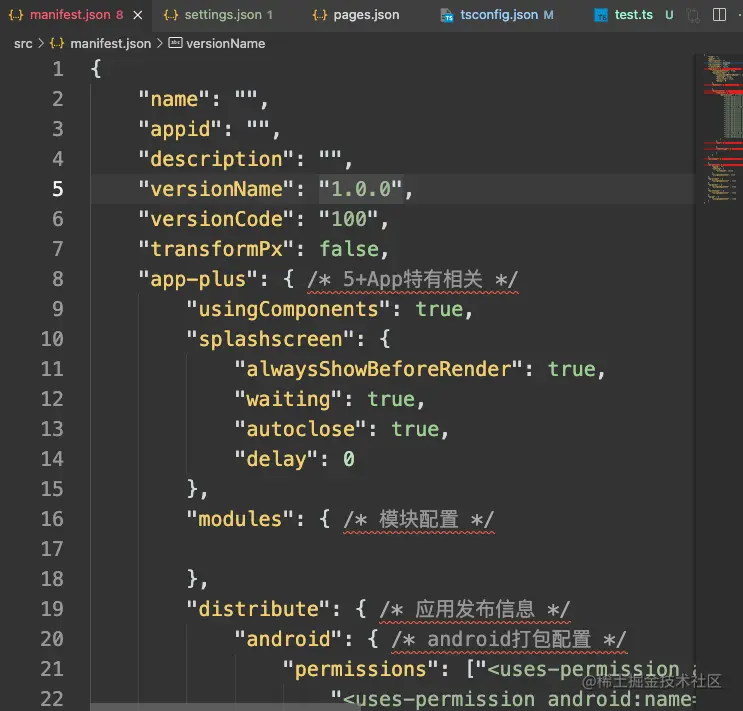Viewport: 743px width, 711px height.
Task: Click the "waiting" key
Action: point(288,399)
